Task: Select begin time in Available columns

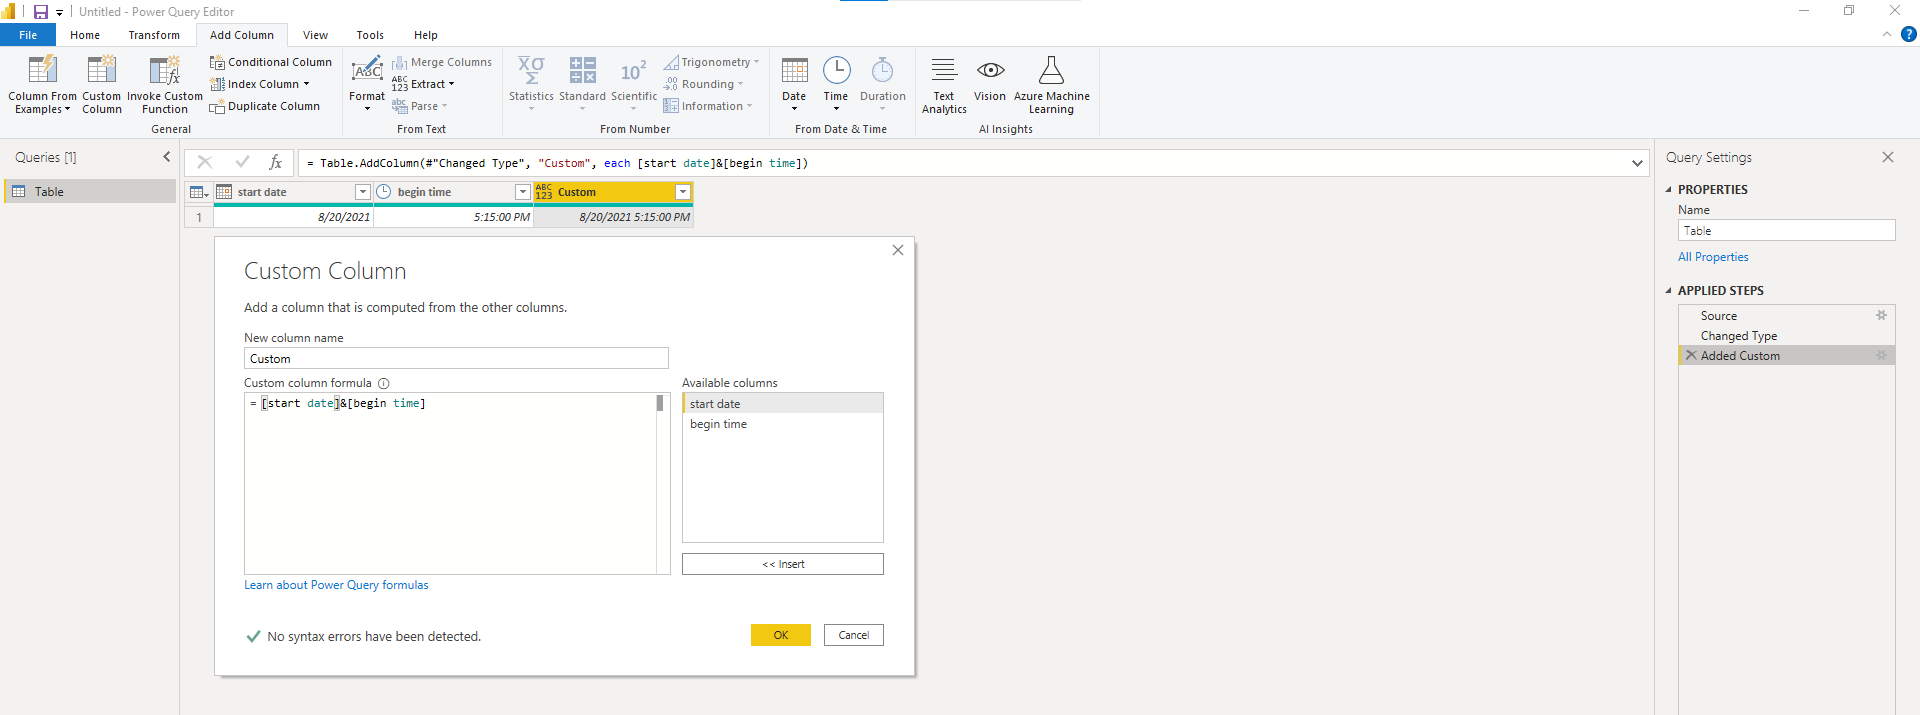Action: (783, 424)
